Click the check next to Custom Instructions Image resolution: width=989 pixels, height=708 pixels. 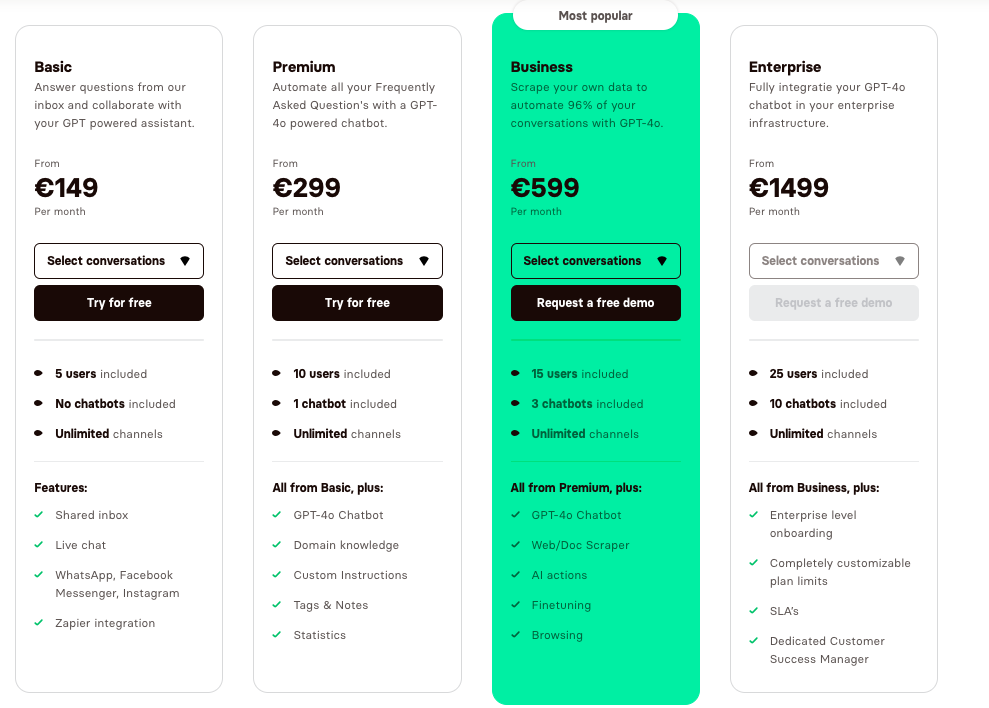click(277, 575)
